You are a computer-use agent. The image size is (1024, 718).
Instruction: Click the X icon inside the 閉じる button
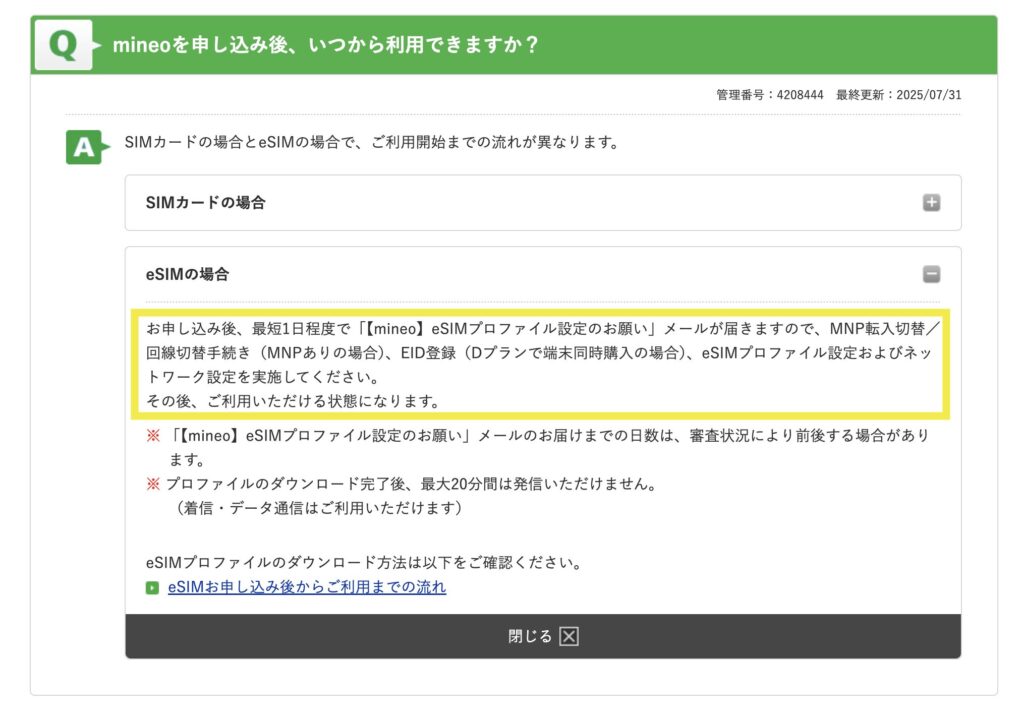click(x=567, y=635)
